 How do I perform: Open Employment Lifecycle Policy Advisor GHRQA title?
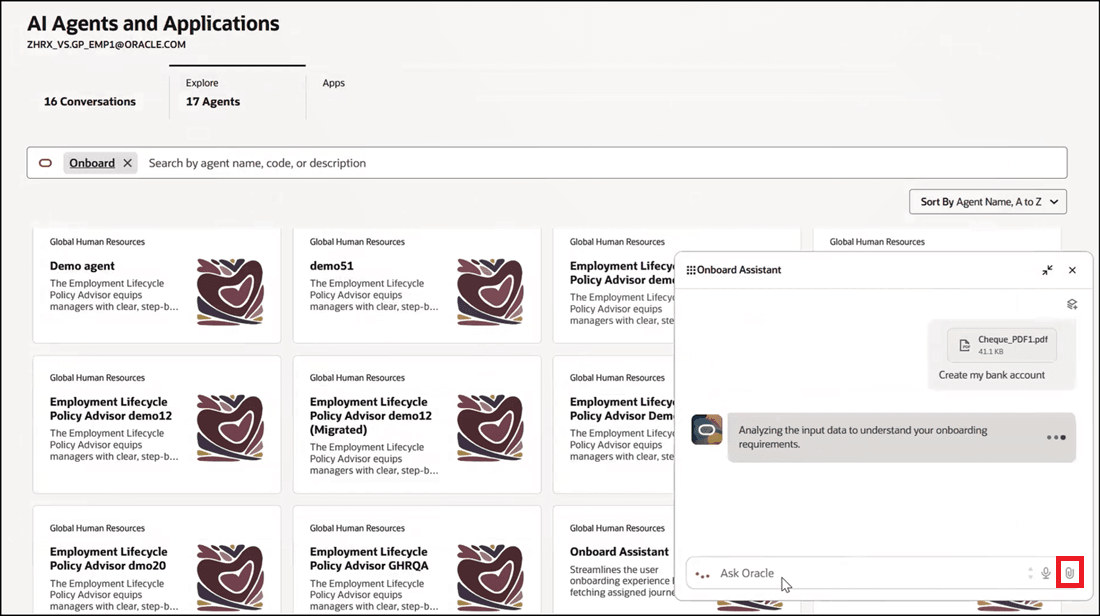tap(369, 559)
